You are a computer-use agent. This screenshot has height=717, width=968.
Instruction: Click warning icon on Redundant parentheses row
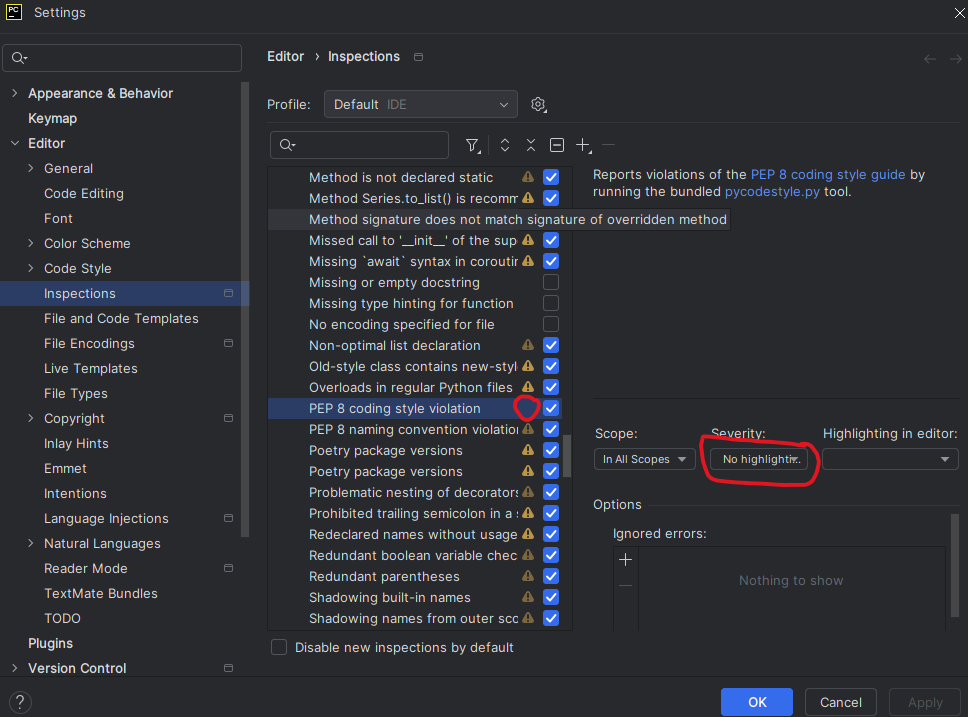coord(528,576)
